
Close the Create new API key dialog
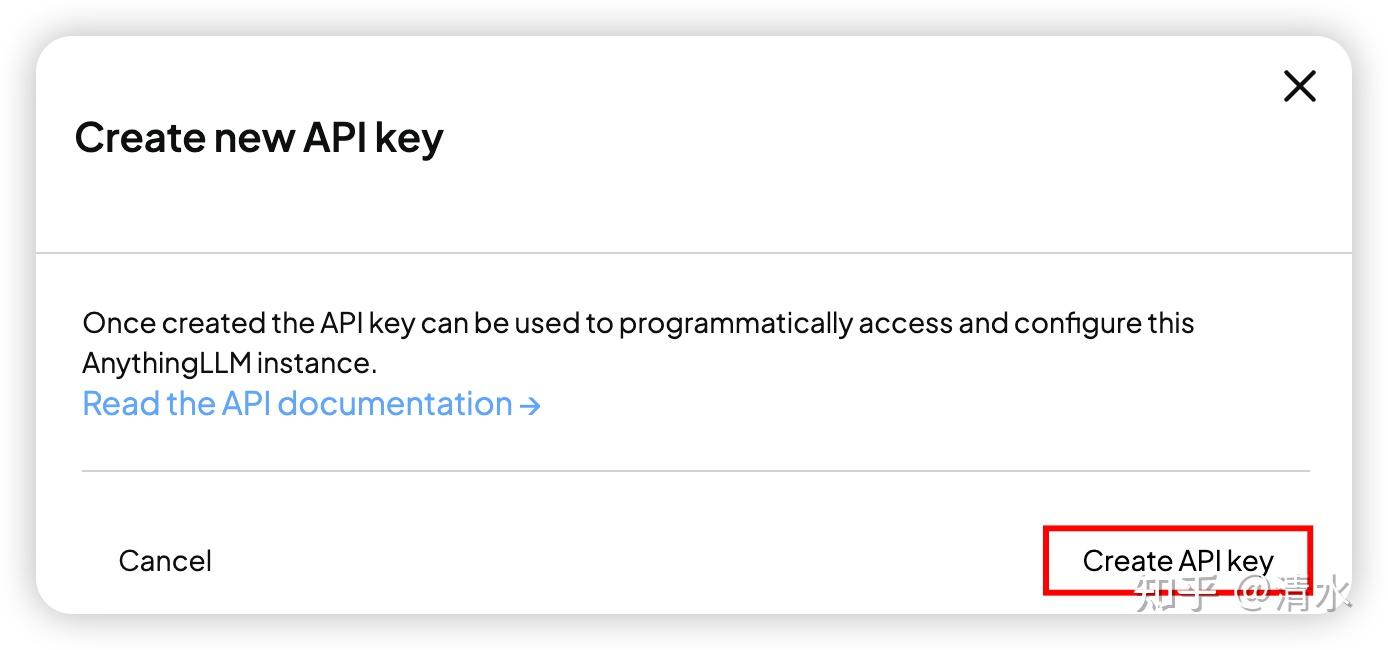[x=1299, y=87]
